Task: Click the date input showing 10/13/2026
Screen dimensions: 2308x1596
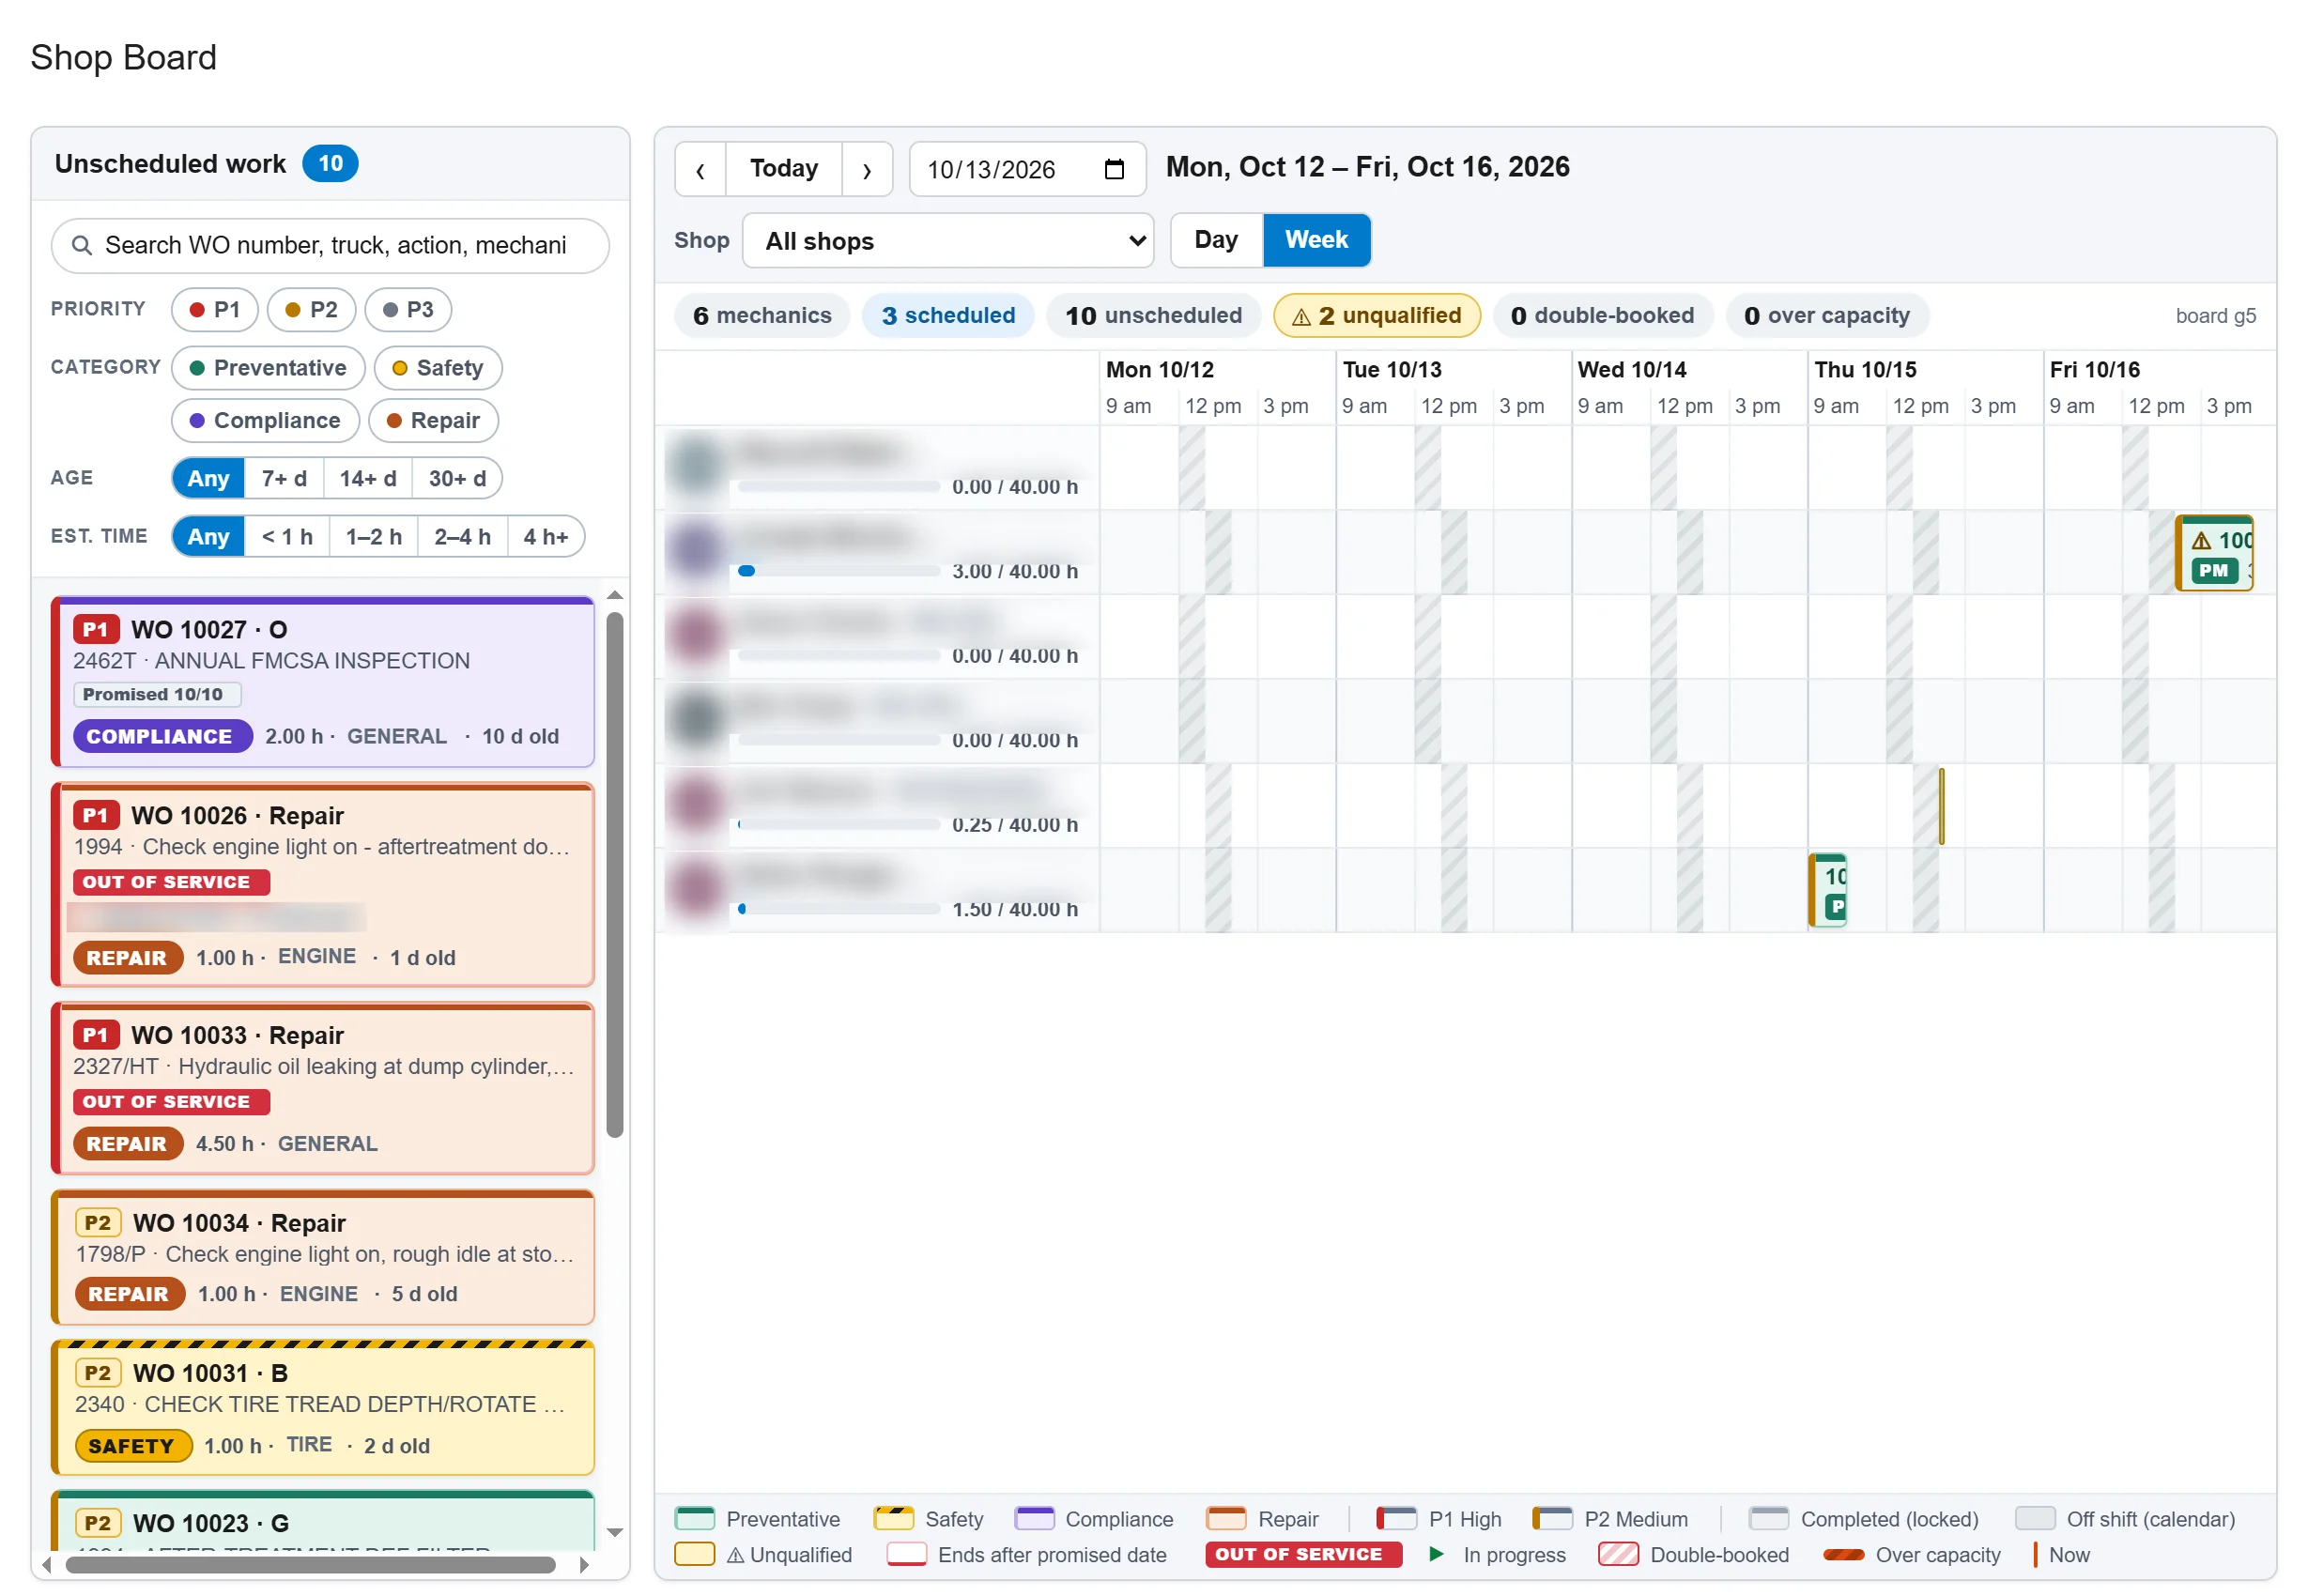Action: [1027, 169]
